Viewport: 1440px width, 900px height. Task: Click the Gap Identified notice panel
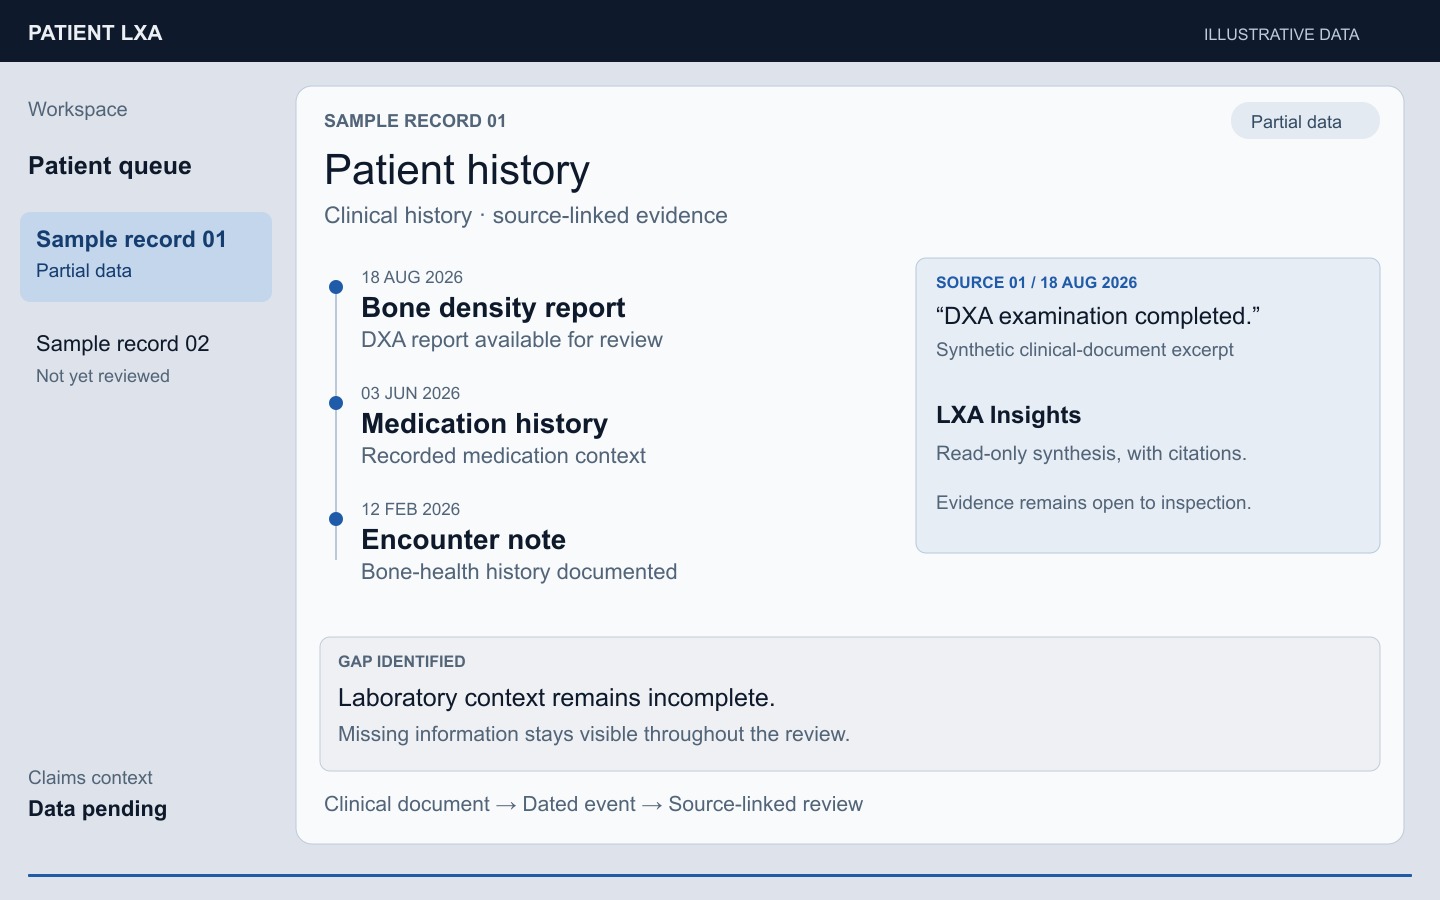pos(850,704)
